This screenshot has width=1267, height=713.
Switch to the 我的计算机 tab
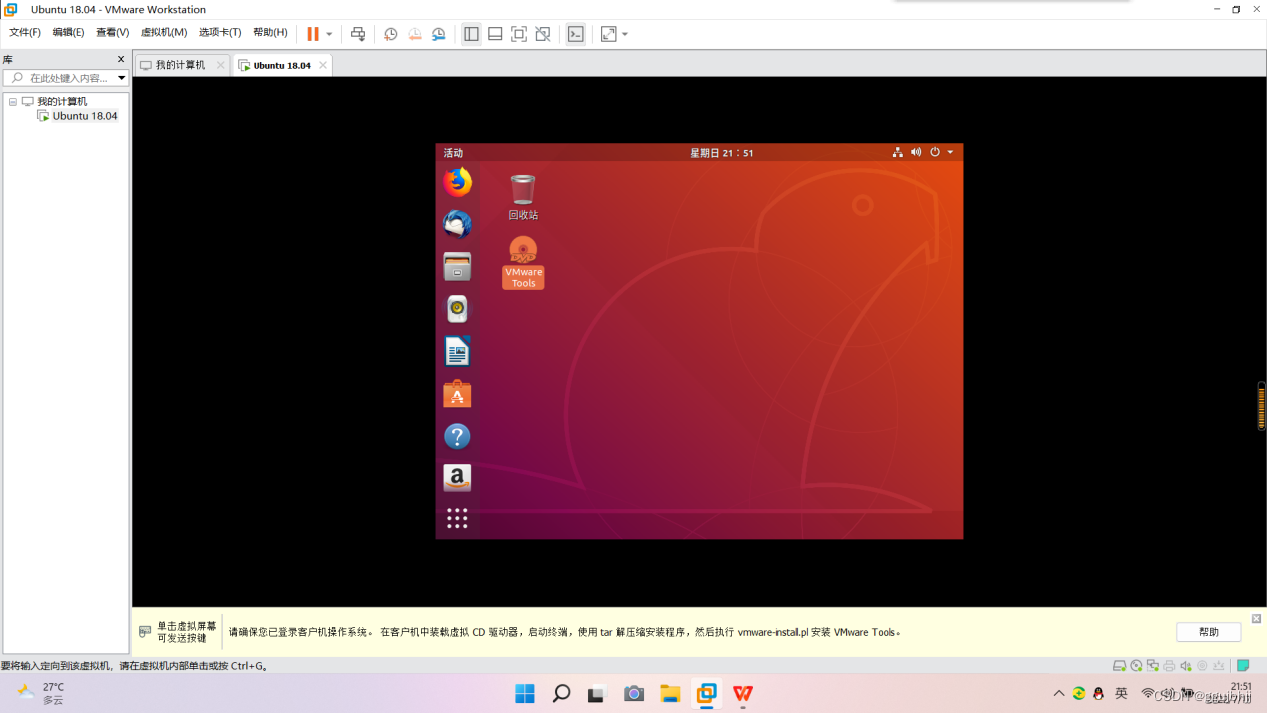[x=180, y=65]
